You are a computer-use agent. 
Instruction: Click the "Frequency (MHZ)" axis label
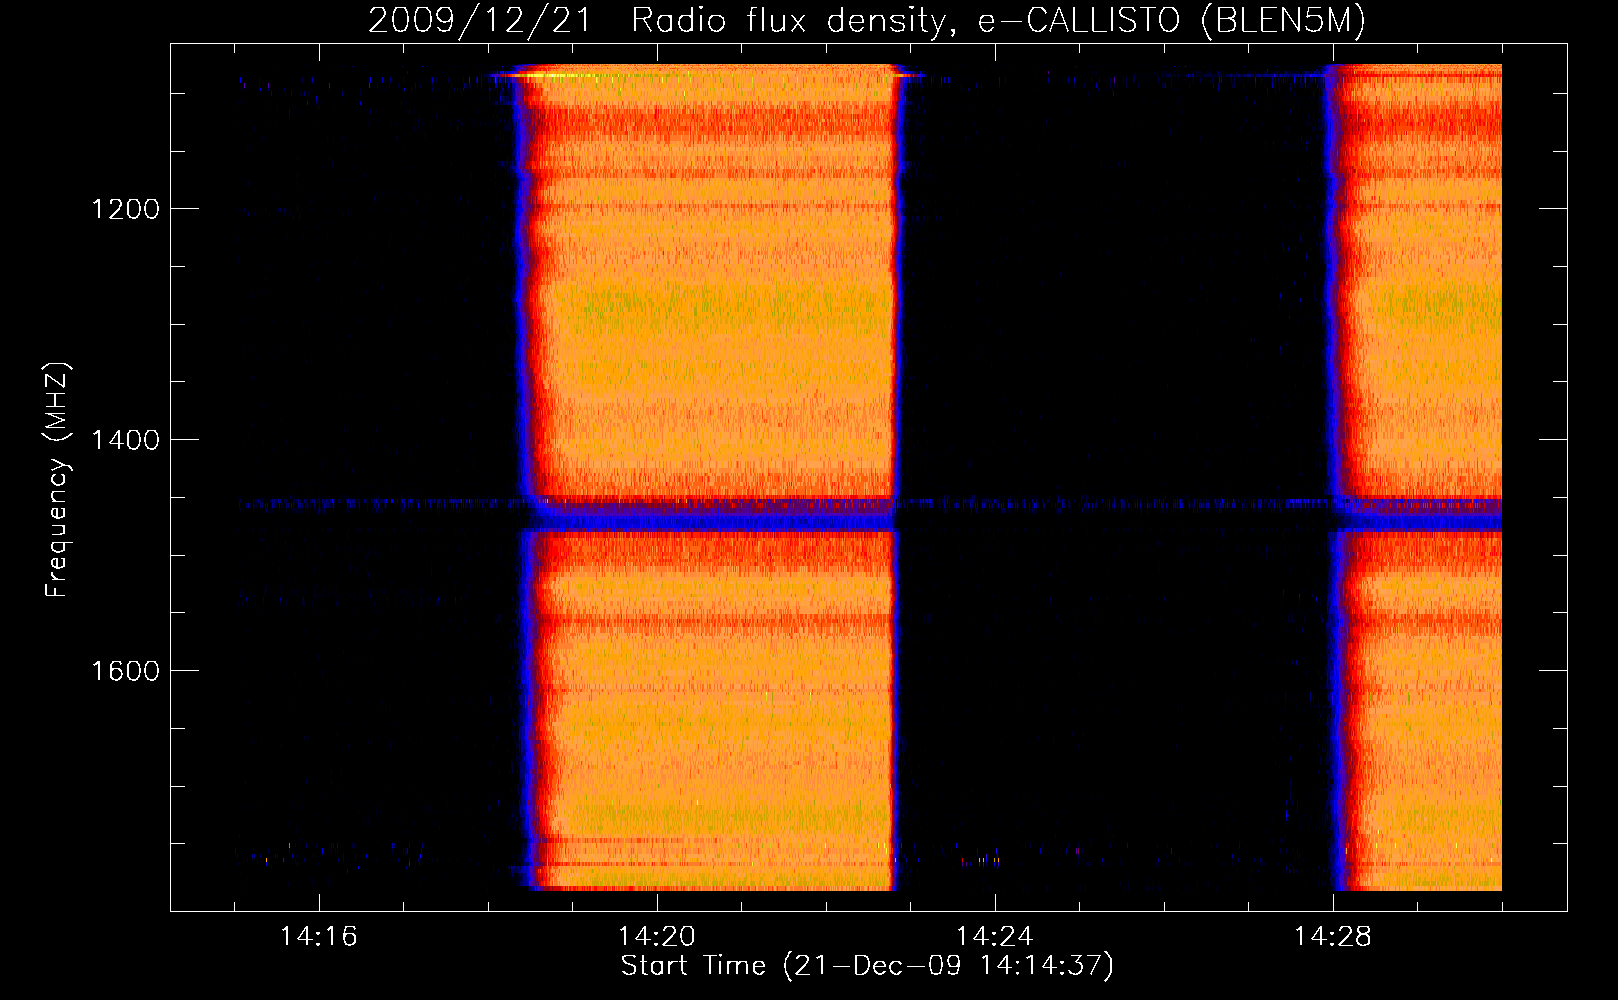57,481
